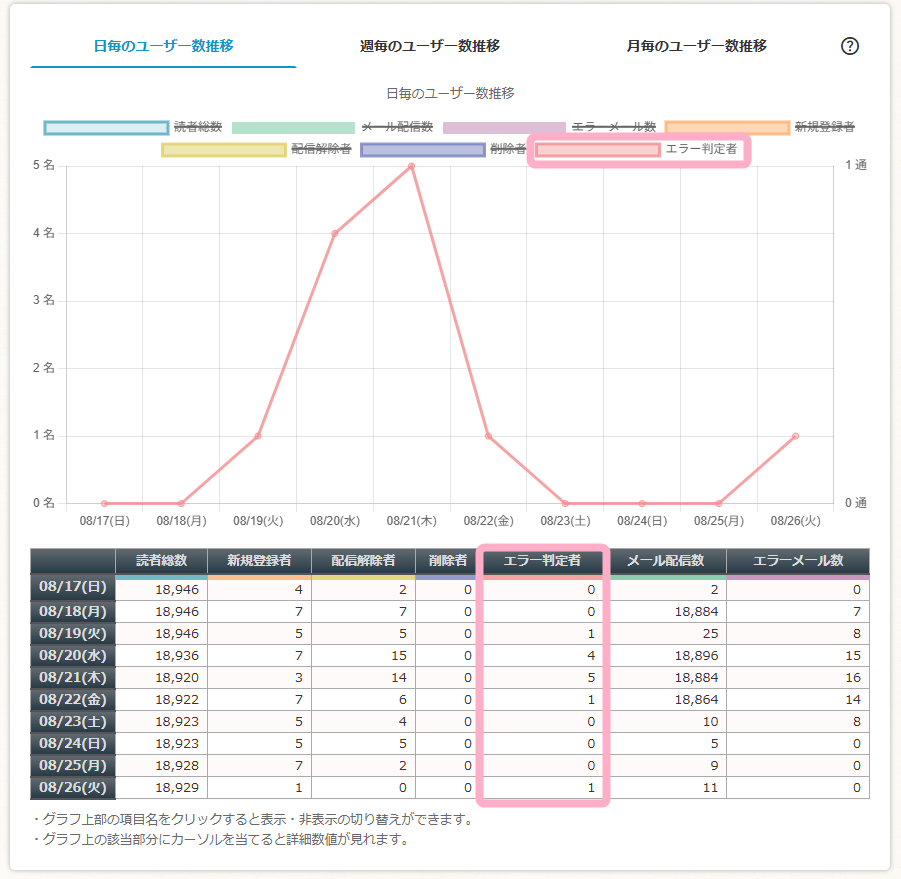901x879 pixels.
Task: Toggle エラー判定者 legend series
Action: 636,149
